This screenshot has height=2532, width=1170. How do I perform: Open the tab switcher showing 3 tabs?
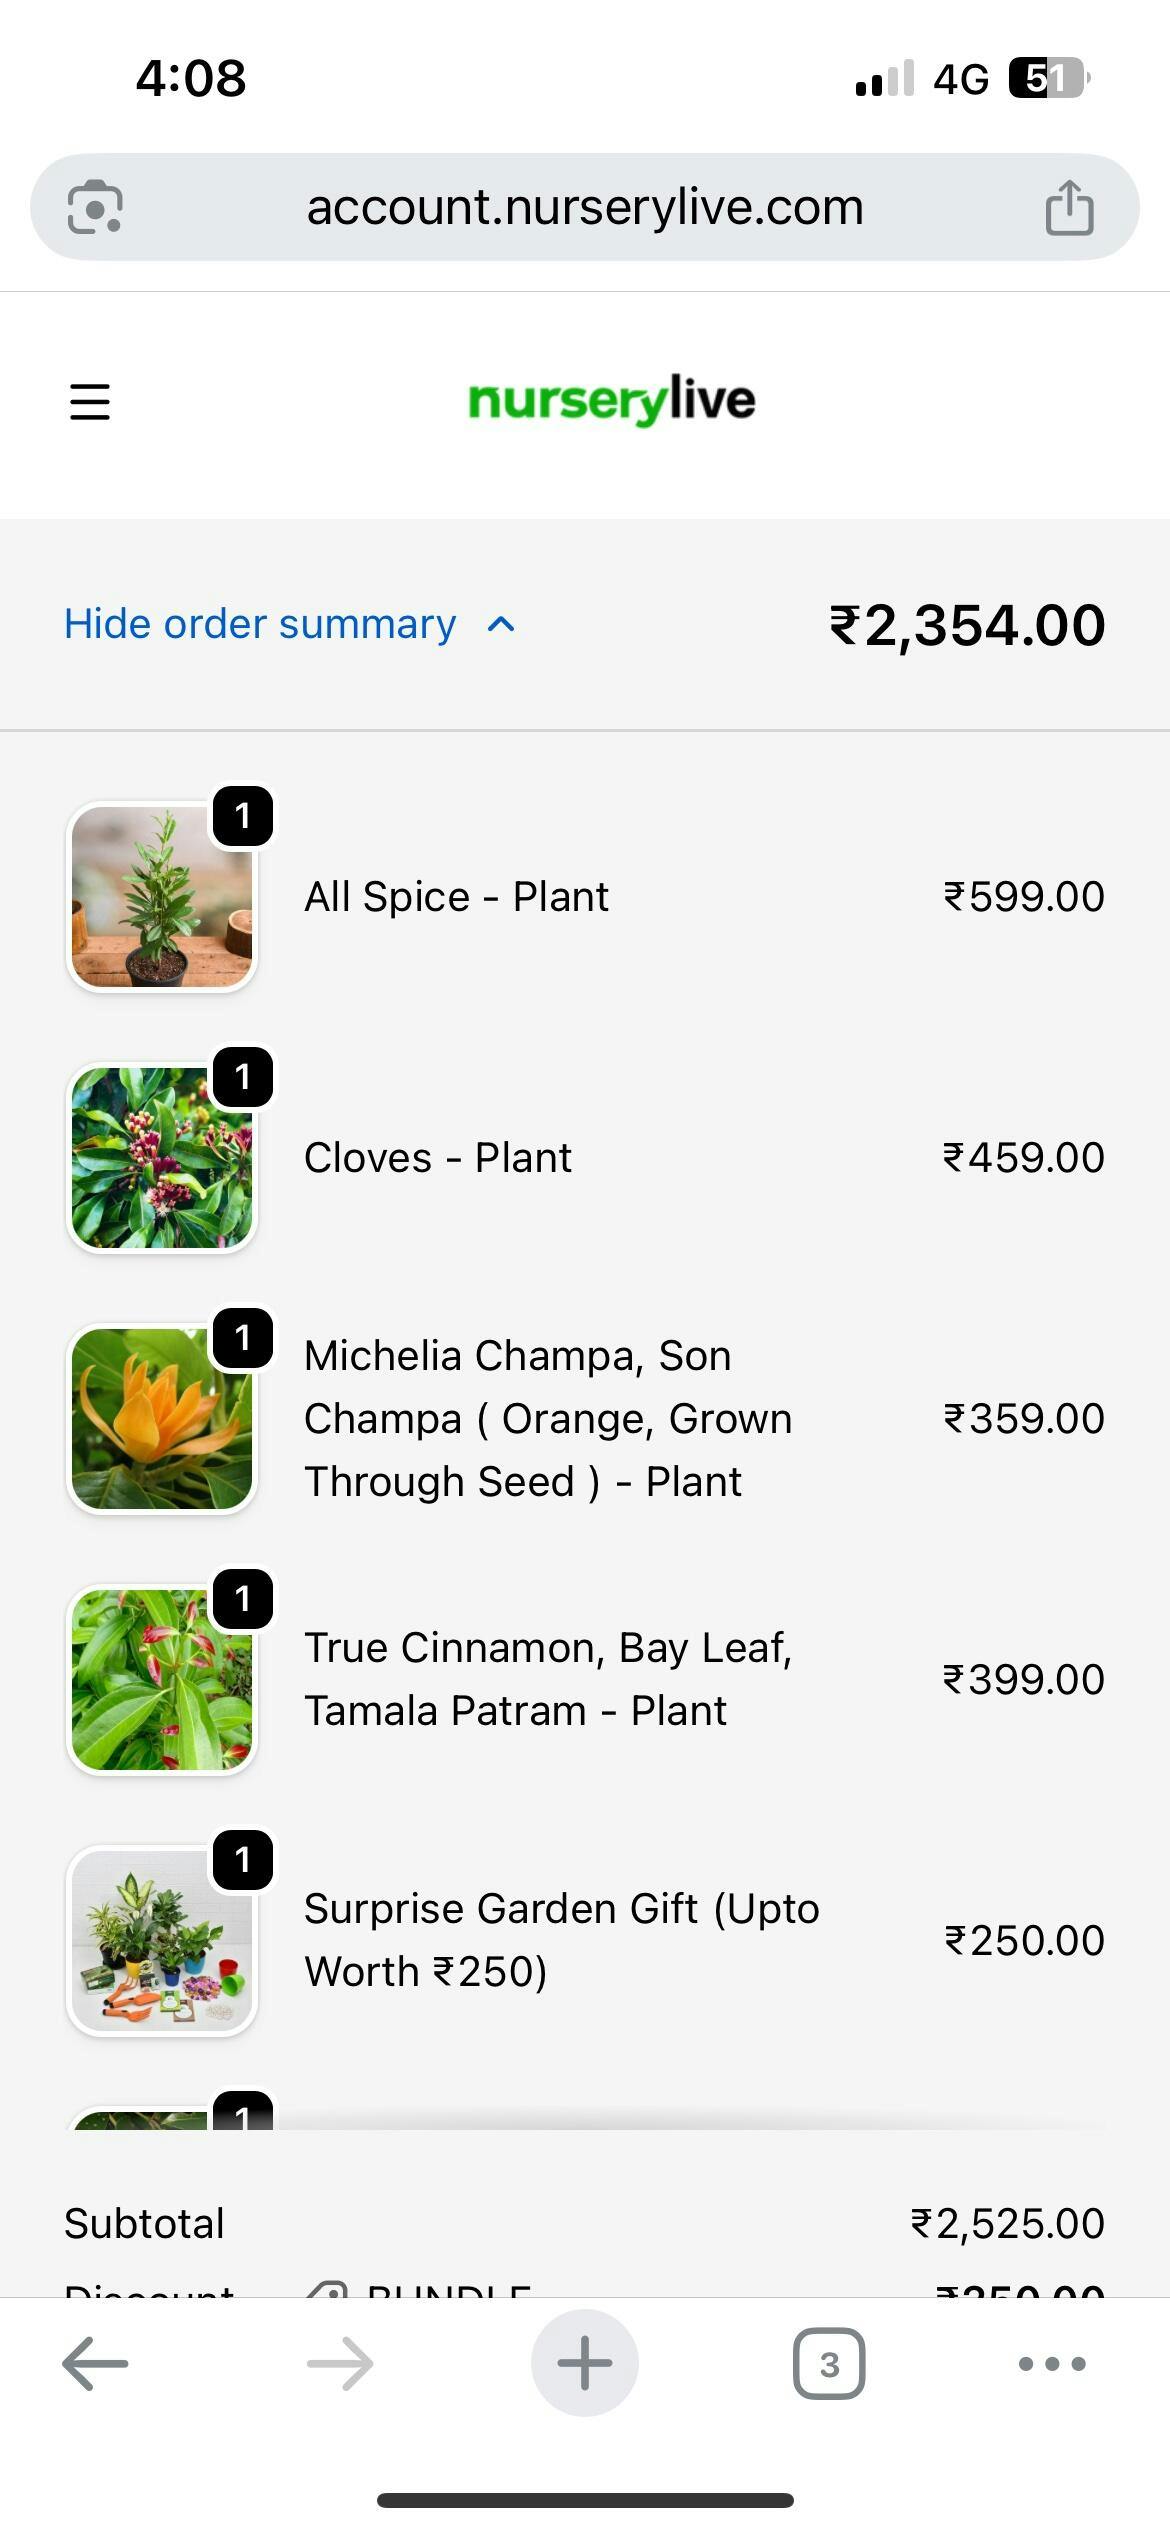829,2364
